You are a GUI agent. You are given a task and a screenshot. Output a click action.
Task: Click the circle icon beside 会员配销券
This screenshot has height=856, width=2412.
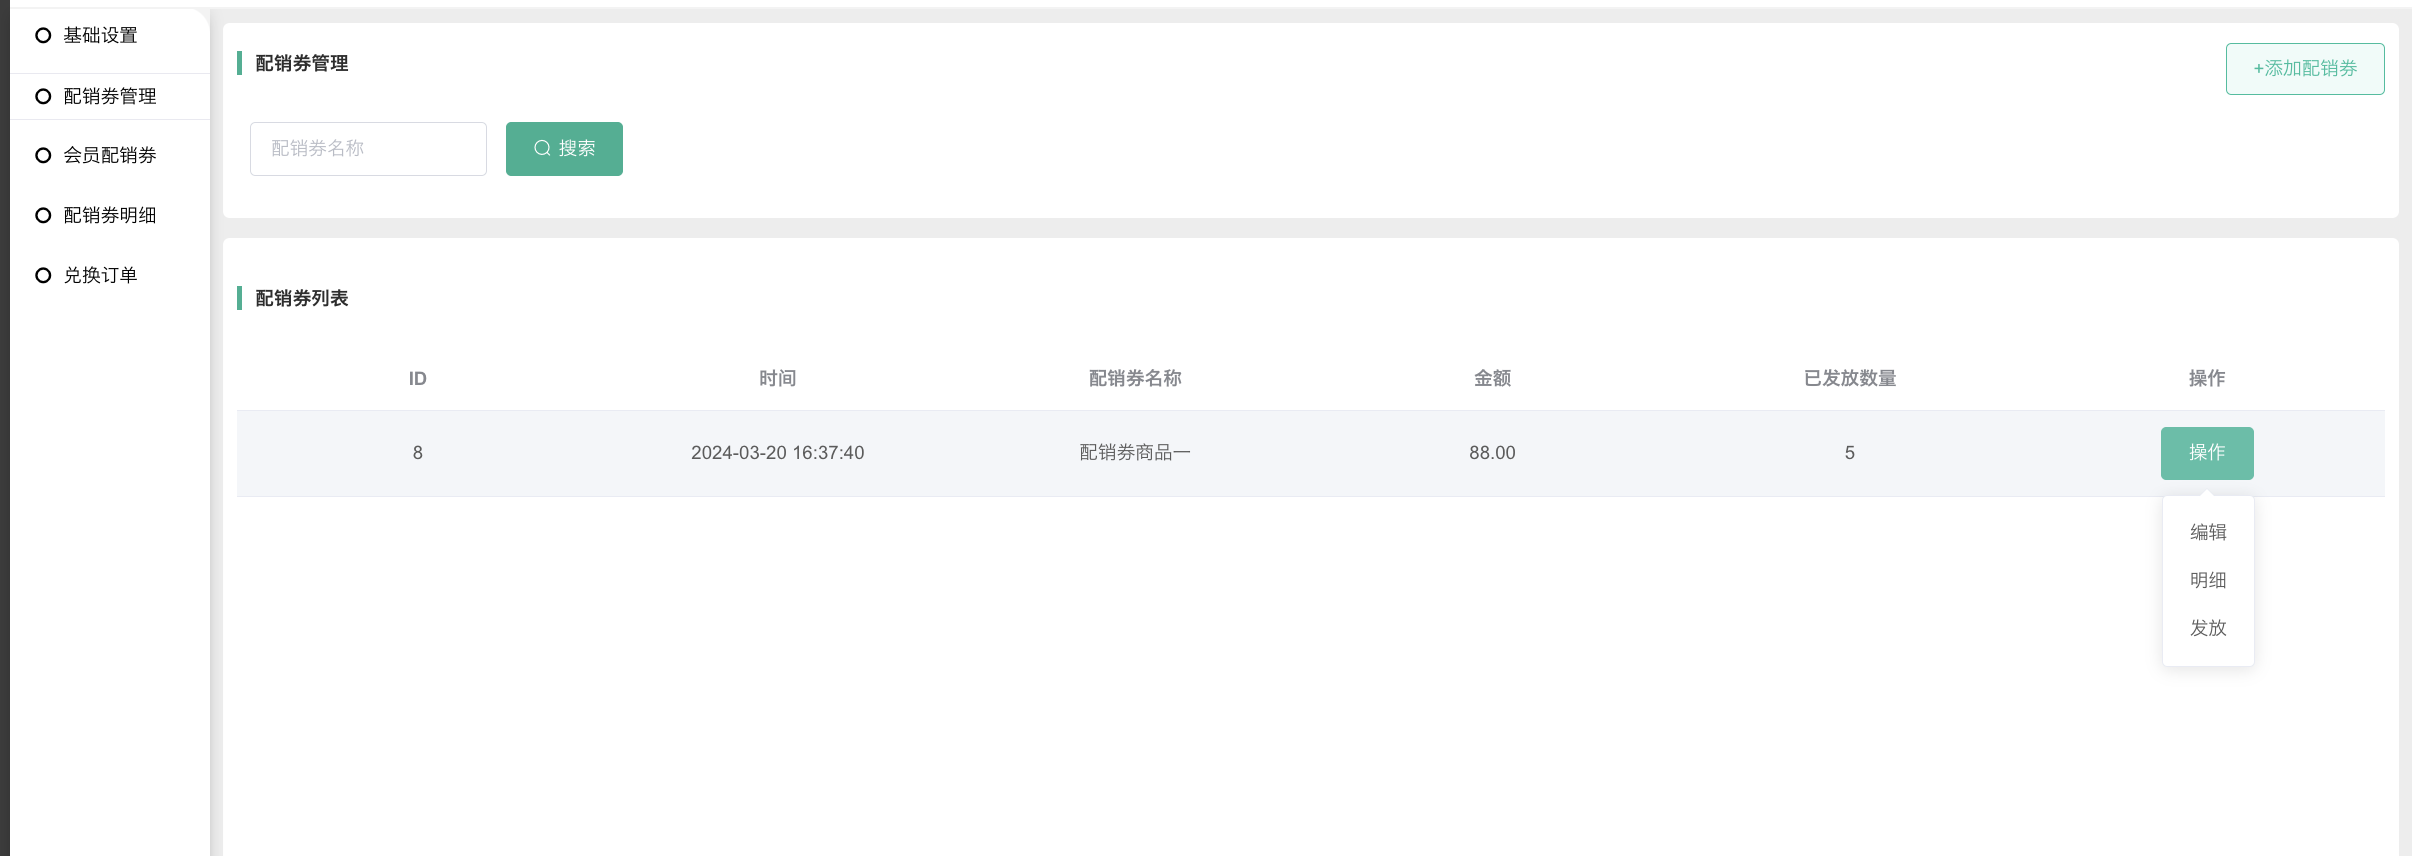tap(43, 156)
